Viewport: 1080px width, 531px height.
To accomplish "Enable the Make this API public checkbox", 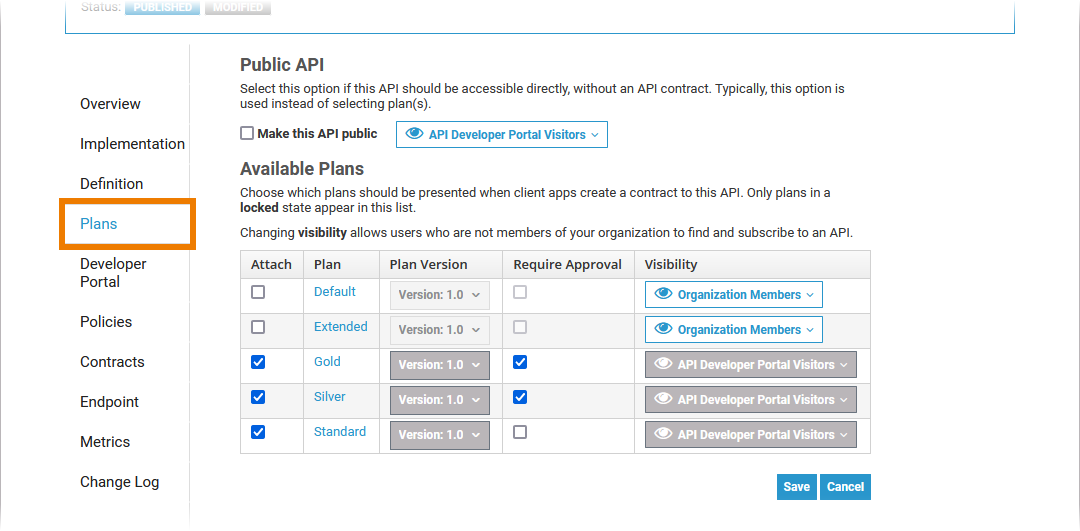I will [247, 133].
